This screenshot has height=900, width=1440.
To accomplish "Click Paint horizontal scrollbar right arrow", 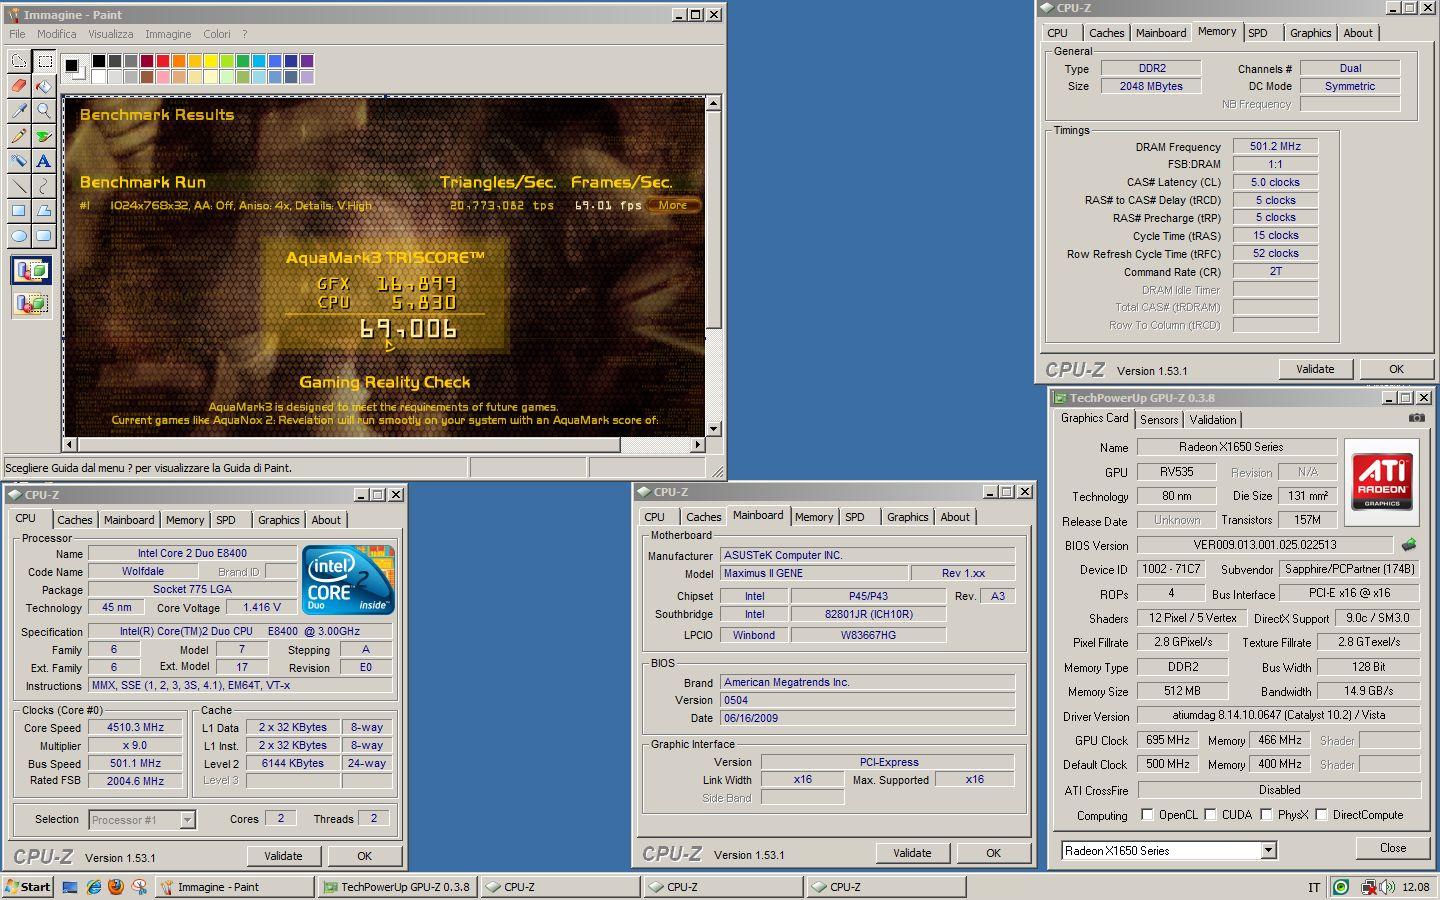I will coord(698,444).
